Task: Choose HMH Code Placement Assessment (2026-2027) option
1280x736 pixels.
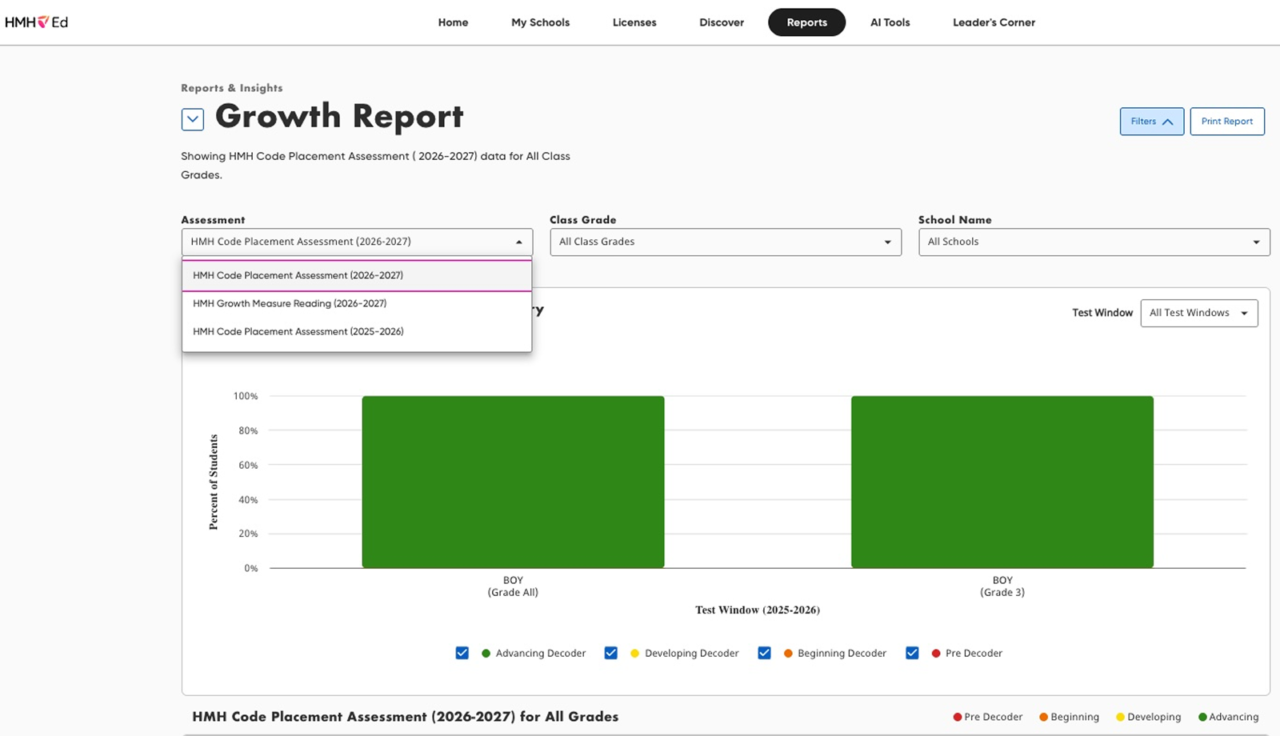Action: 357,275
